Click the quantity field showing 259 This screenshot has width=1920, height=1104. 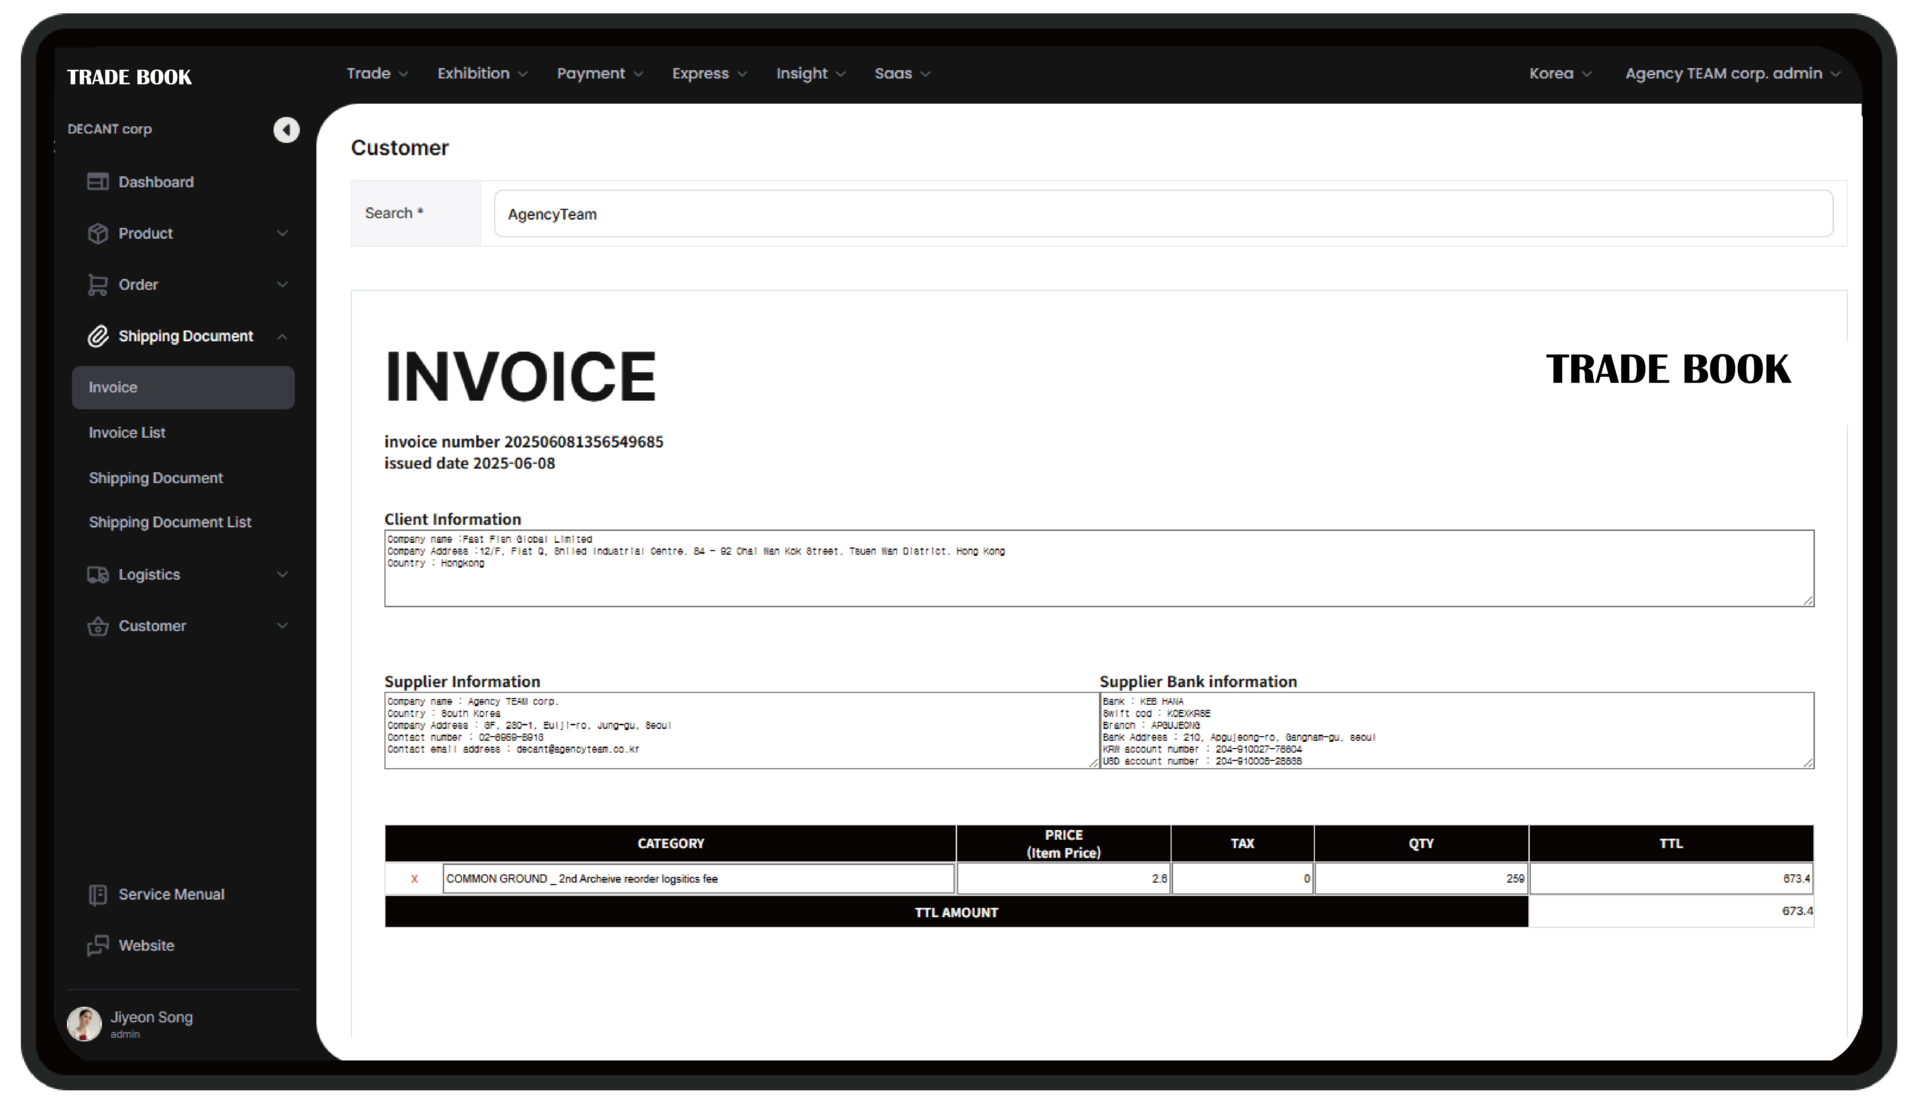[x=1422, y=879]
